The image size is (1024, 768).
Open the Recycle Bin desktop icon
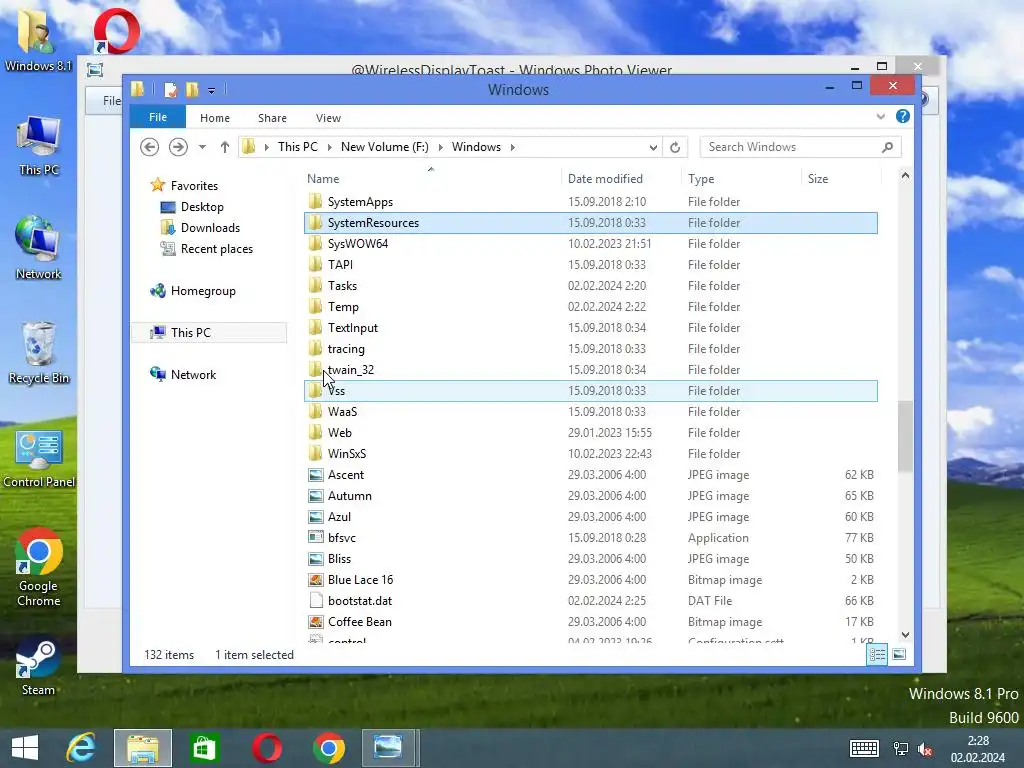tap(39, 353)
